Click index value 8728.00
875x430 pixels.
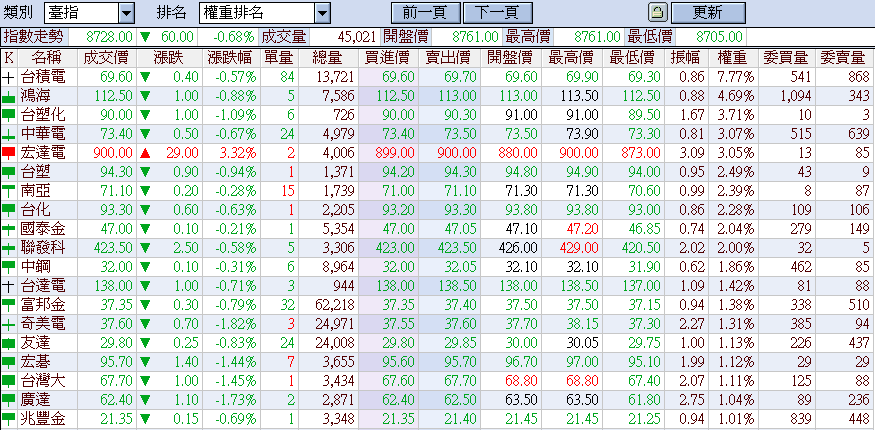click(109, 37)
